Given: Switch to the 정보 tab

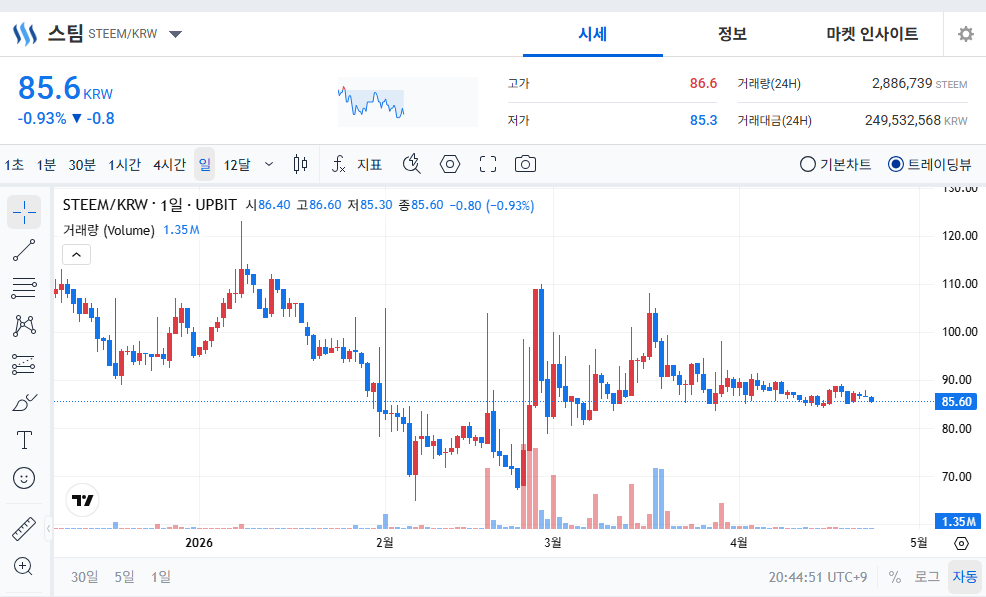Looking at the screenshot, I should click(732, 34).
